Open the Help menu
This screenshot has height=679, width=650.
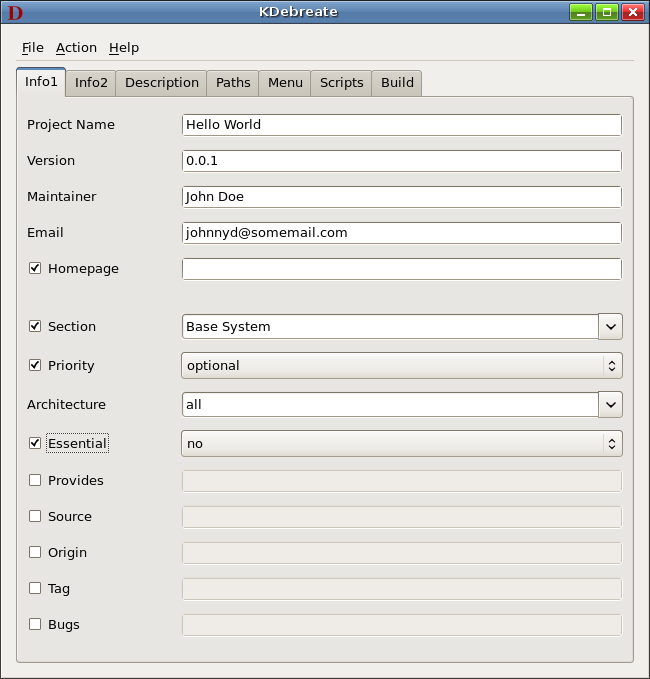tap(124, 48)
